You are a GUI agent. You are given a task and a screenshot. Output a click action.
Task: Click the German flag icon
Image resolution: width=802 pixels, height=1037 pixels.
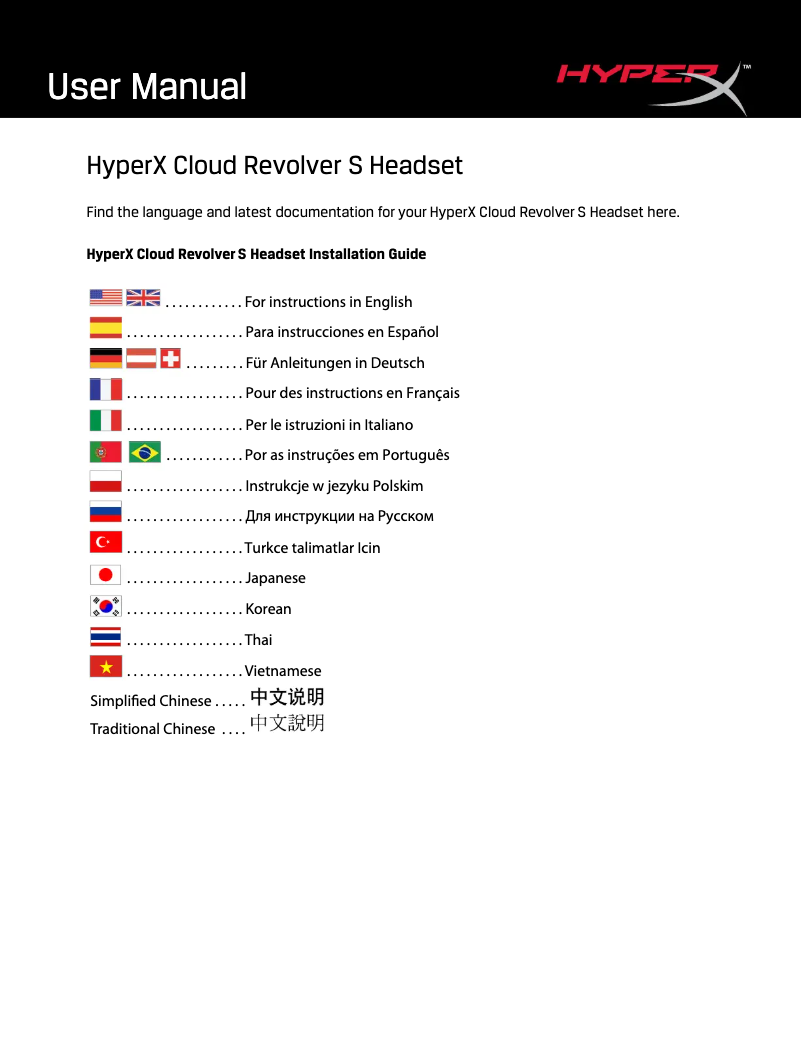tap(105, 357)
